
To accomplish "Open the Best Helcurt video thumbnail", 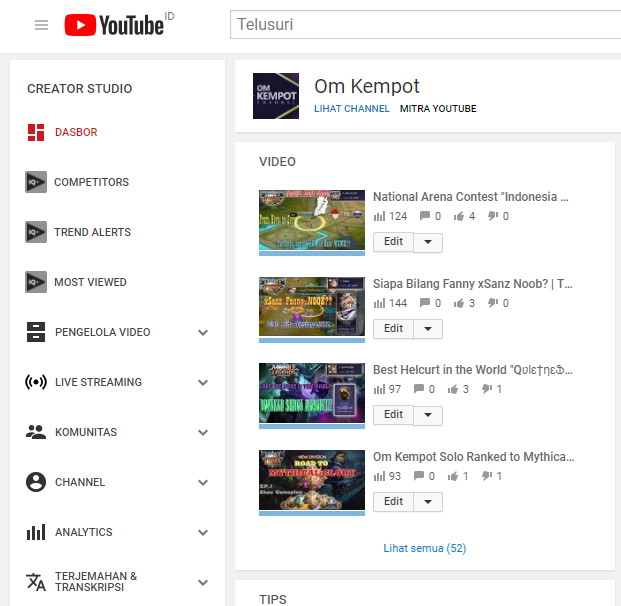I will tap(312, 393).
